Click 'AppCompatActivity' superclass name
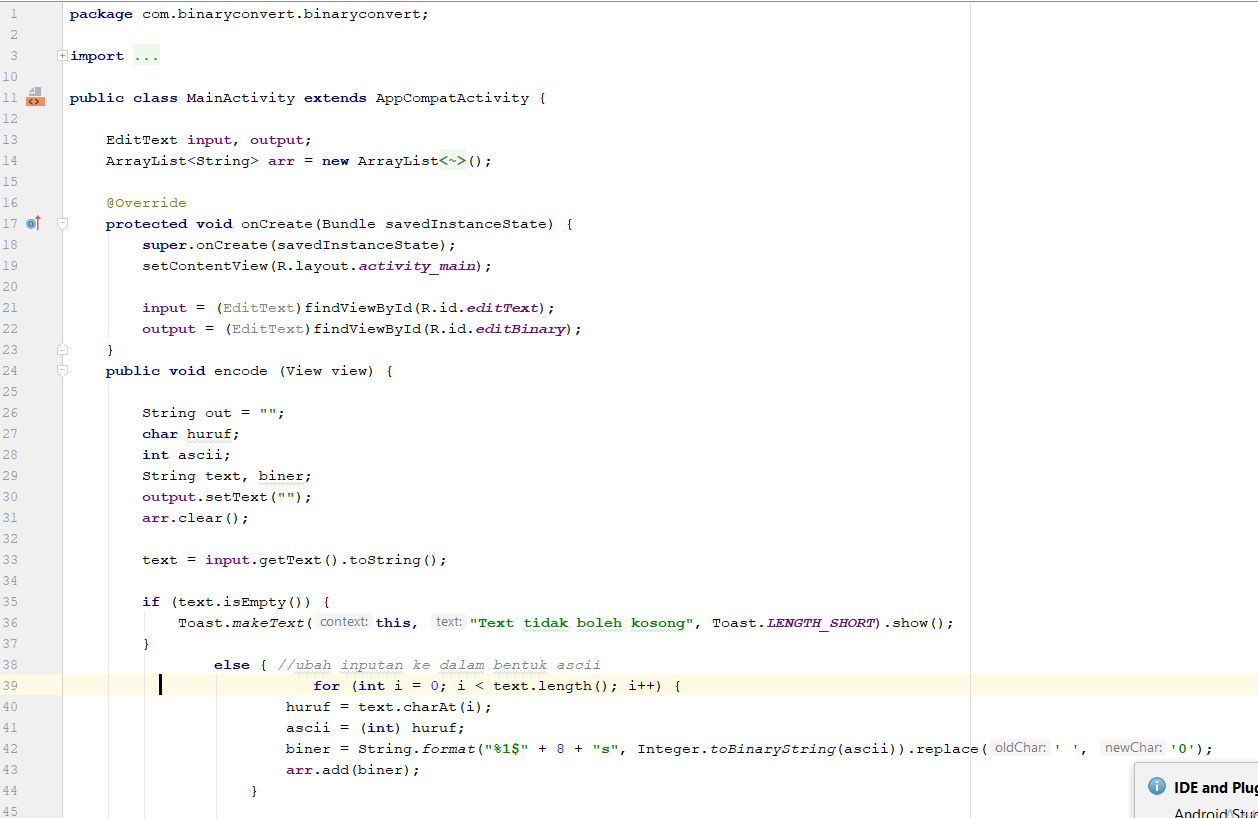Viewport: 1258px width, 818px height. [x=452, y=98]
